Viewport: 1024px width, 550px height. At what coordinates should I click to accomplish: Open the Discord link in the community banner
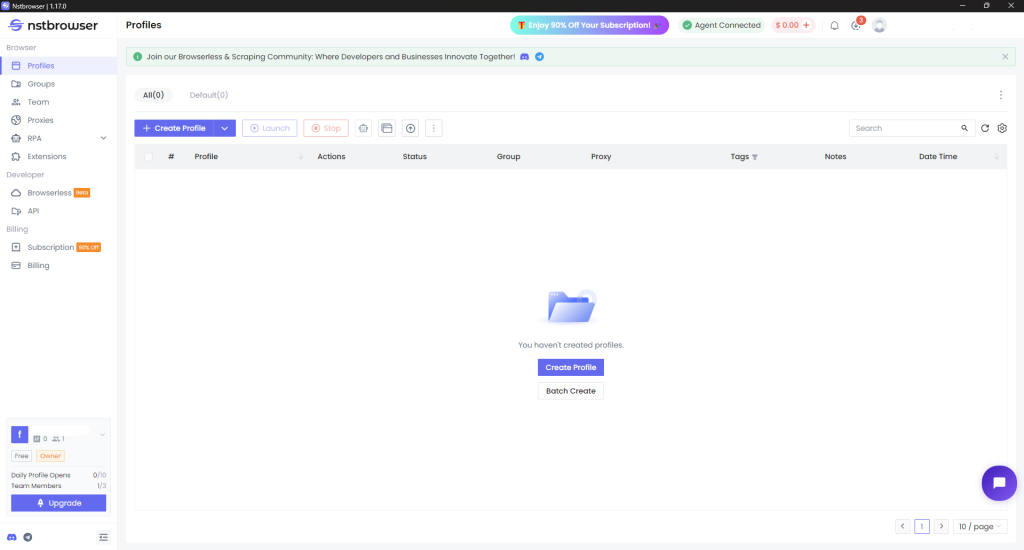click(524, 57)
